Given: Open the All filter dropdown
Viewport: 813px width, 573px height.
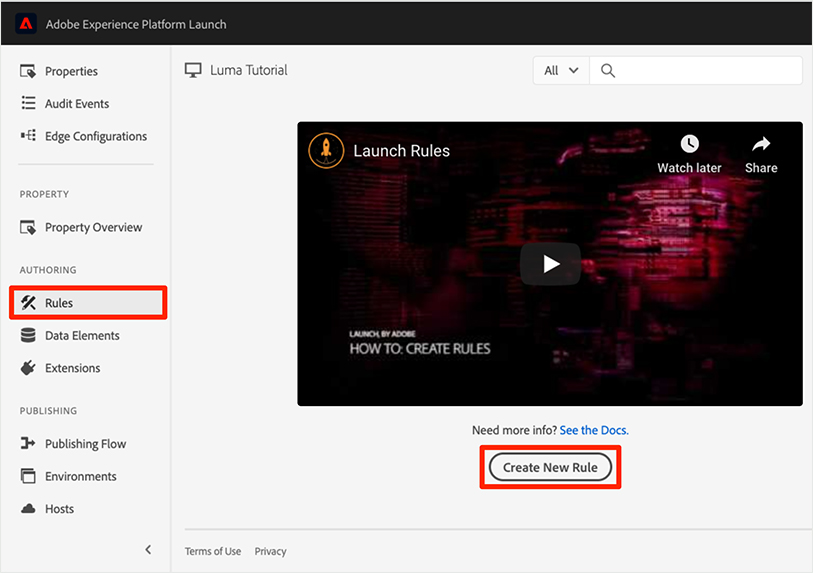Looking at the screenshot, I should [x=561, y=71].
